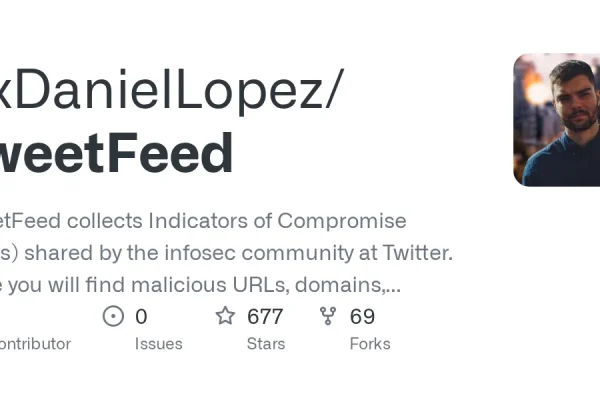The width and height of the screenshot is (600, 400).
Task: Select the issue count number 0
Action: (x=141, y=317)
